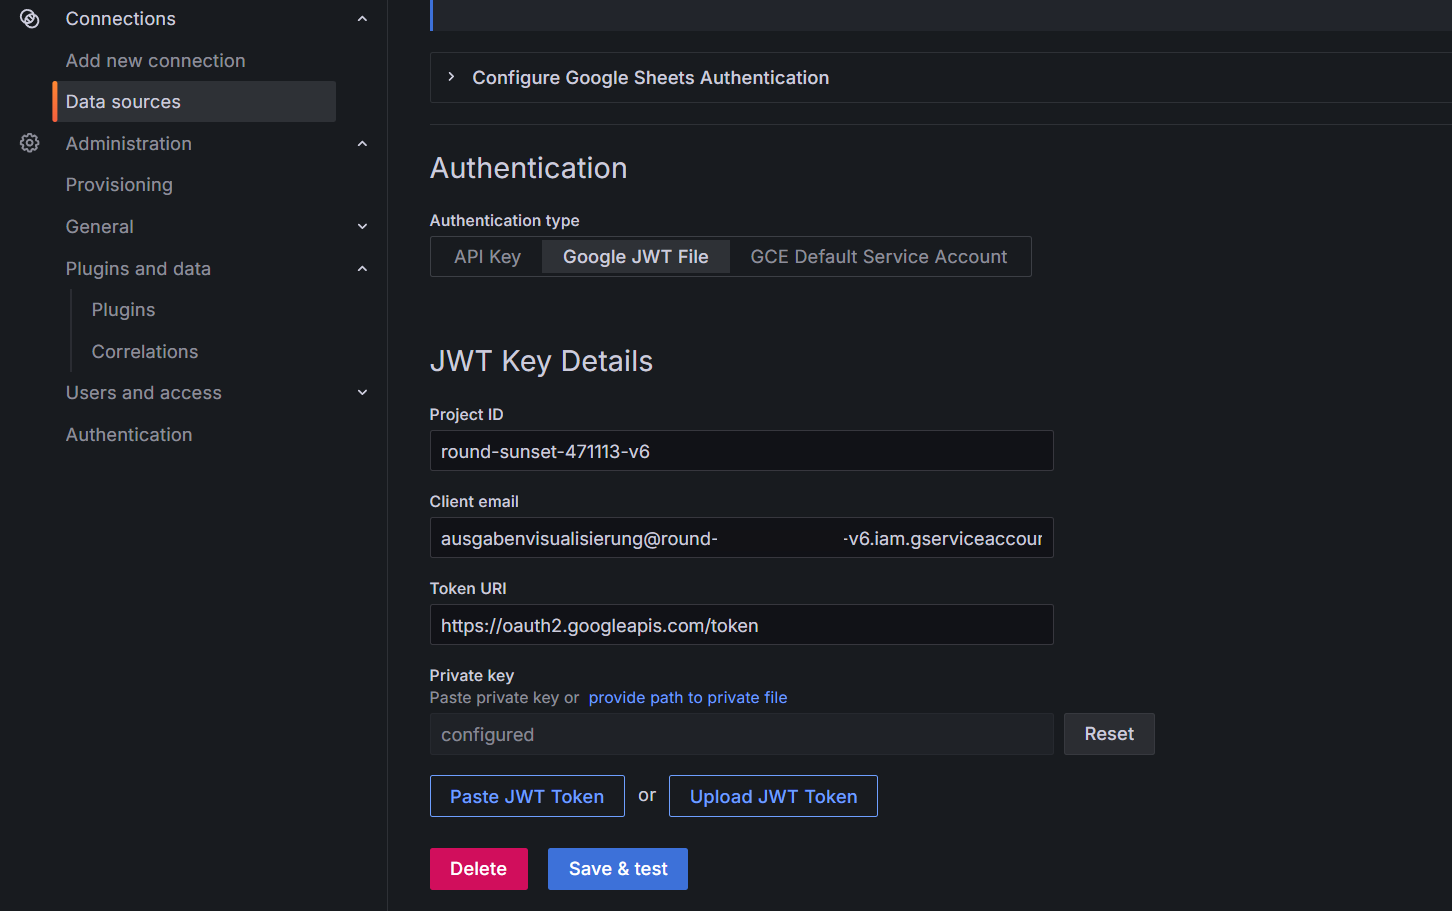Open Add new connection page

pyautogui.click(x=155, y=61)
